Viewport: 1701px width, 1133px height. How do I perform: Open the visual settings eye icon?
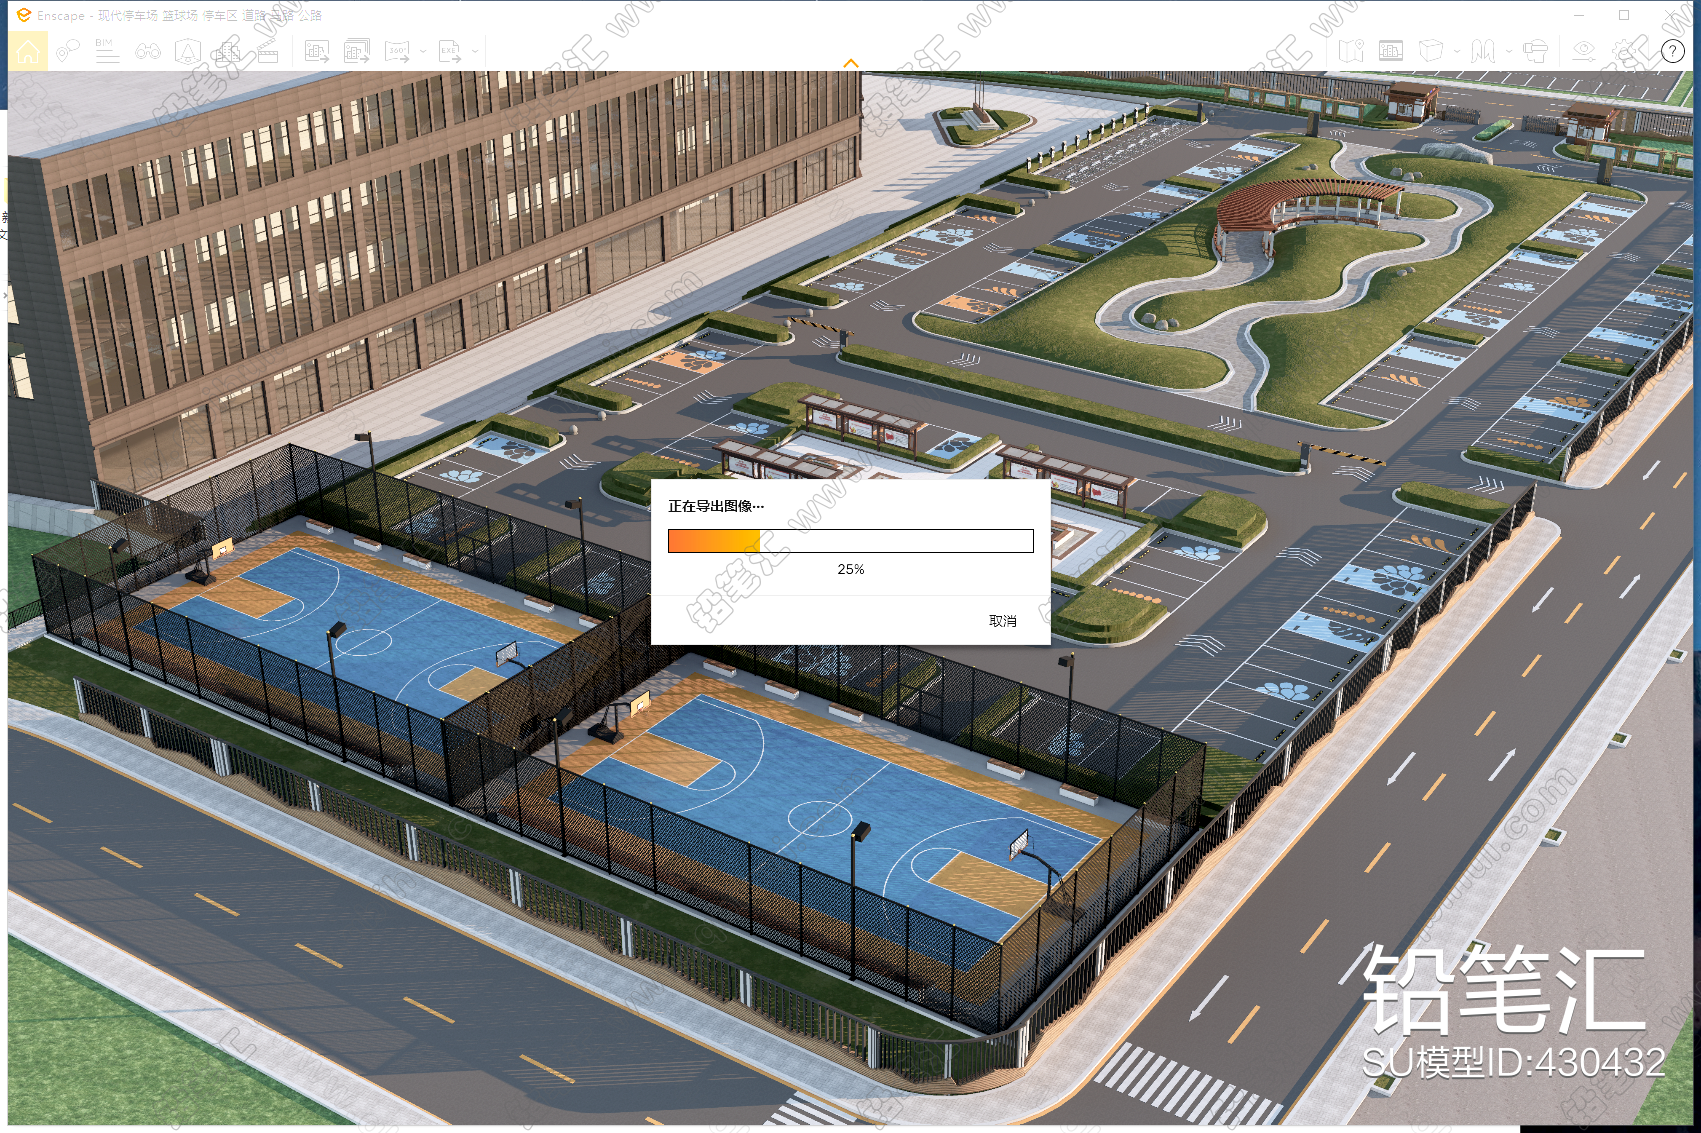coord(1584,51)
